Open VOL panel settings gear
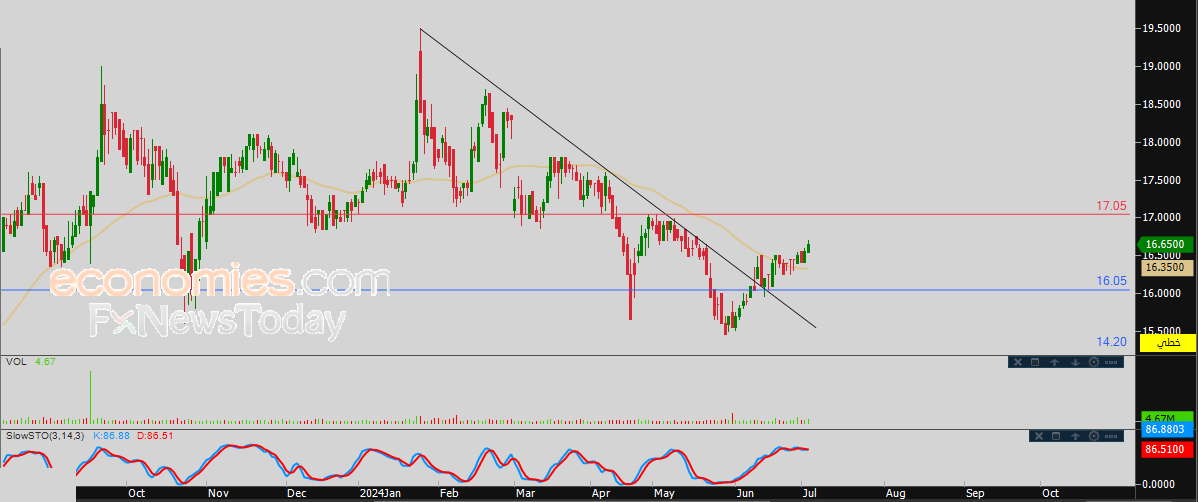This screenshot has width=1198, height=502. (x=1094, y=362)
